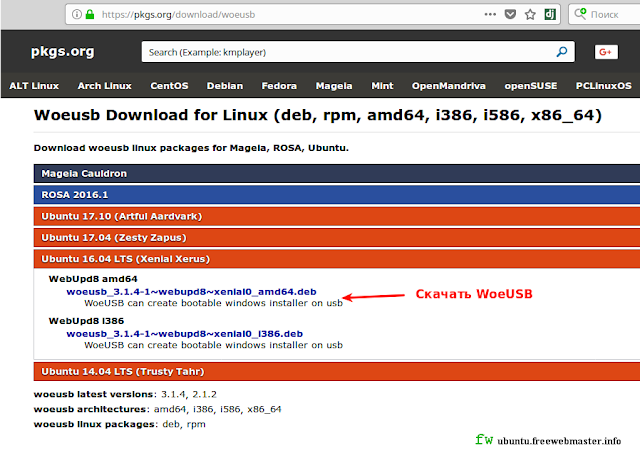Click the pkgs.org package search field
This screenshot has height=453, width=640.
click(x=358, y=52)
